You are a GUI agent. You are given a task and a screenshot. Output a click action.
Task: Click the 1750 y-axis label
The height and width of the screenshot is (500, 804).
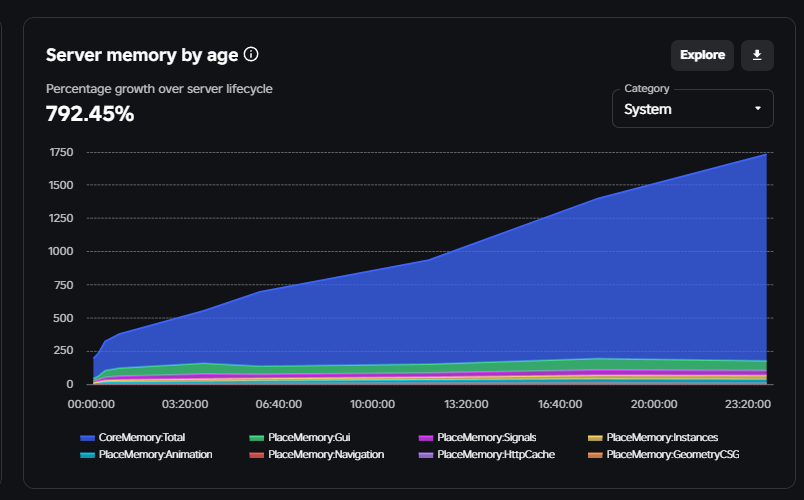click(x=62, y=152)
